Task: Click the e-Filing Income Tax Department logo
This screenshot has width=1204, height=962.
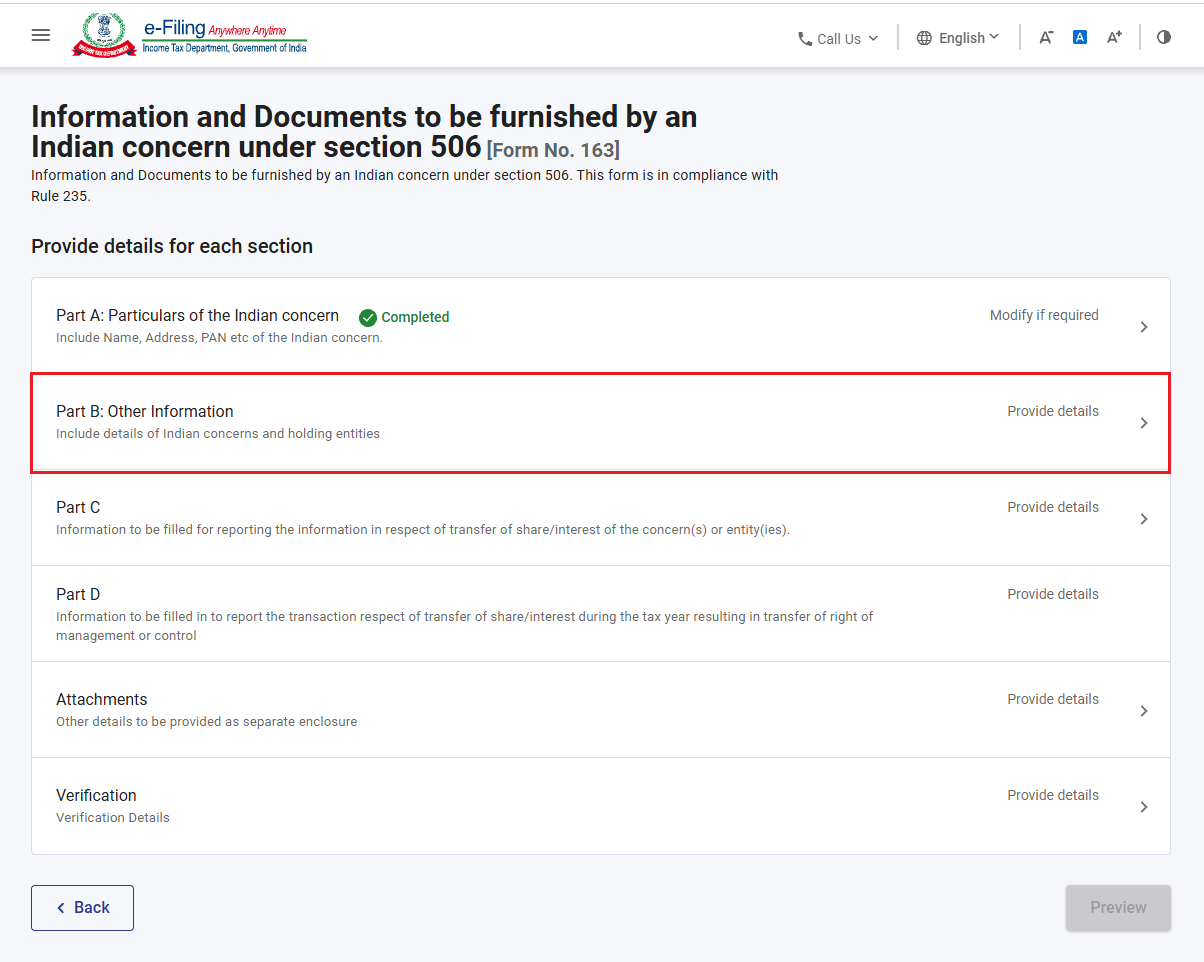Action: click(189, 36)
